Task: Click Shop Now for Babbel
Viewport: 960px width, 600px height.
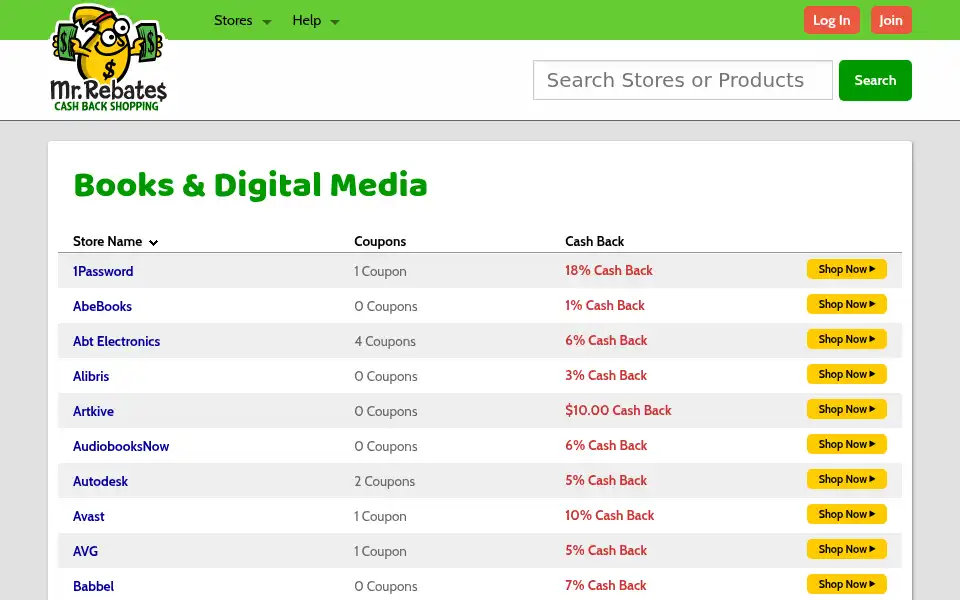Action: [847, 583]
